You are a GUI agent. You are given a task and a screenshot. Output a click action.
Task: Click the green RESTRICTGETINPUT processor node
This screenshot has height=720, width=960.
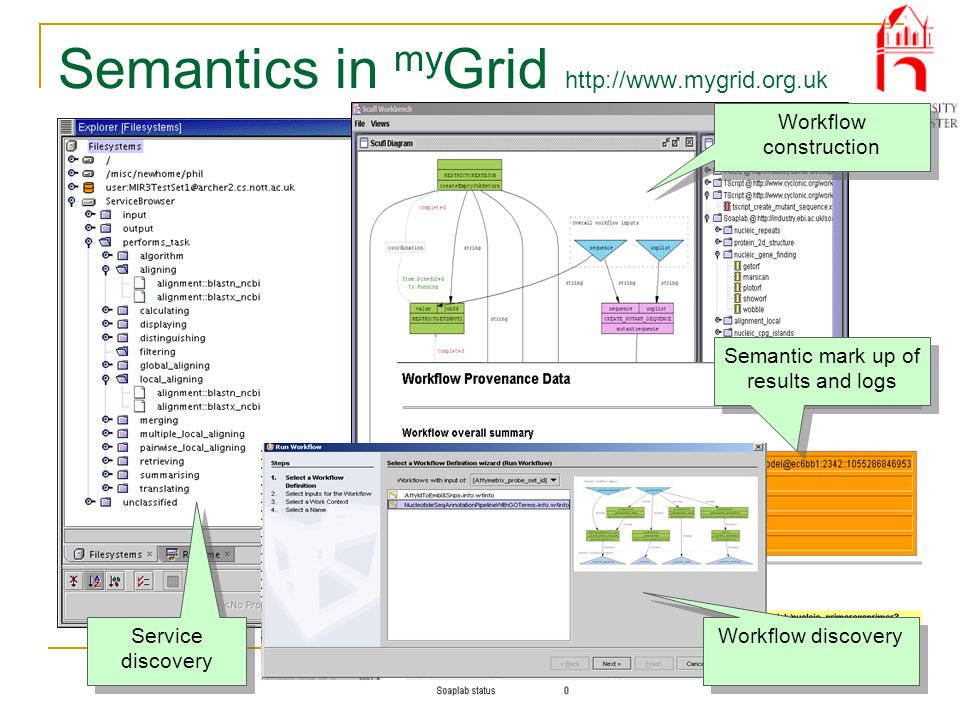click(x=437, y=318)
